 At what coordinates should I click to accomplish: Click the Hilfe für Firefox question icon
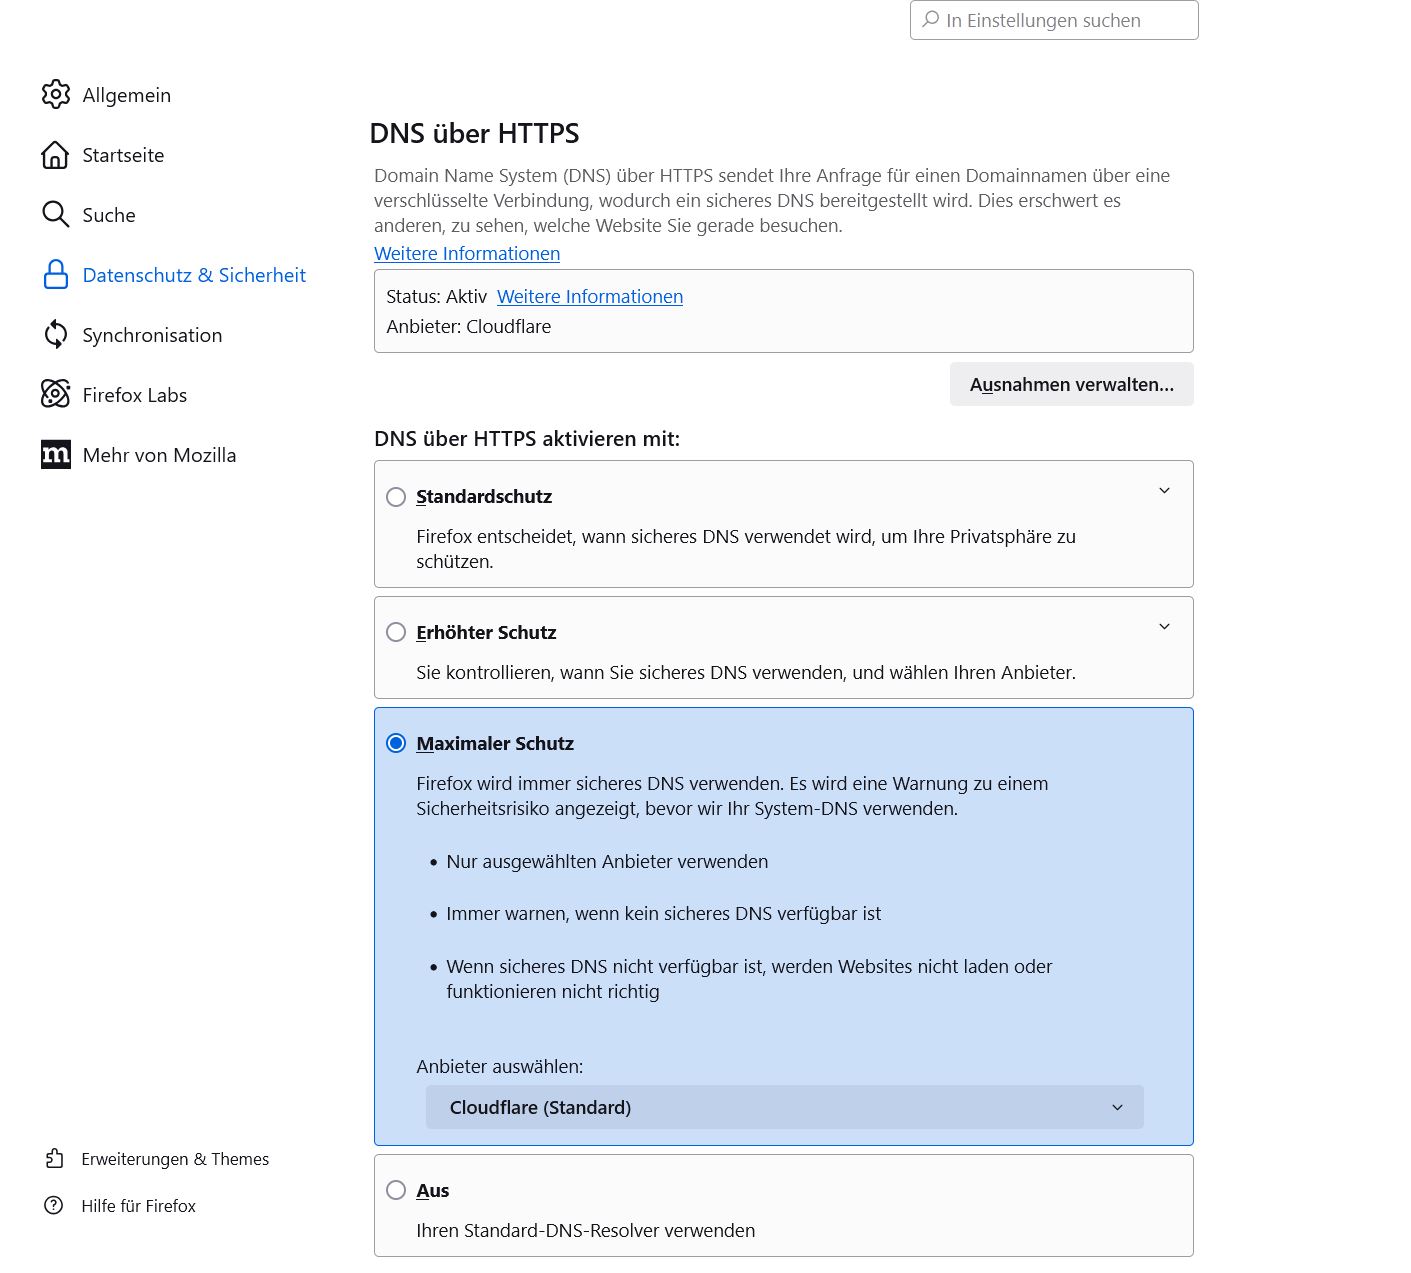point(54,1205)
